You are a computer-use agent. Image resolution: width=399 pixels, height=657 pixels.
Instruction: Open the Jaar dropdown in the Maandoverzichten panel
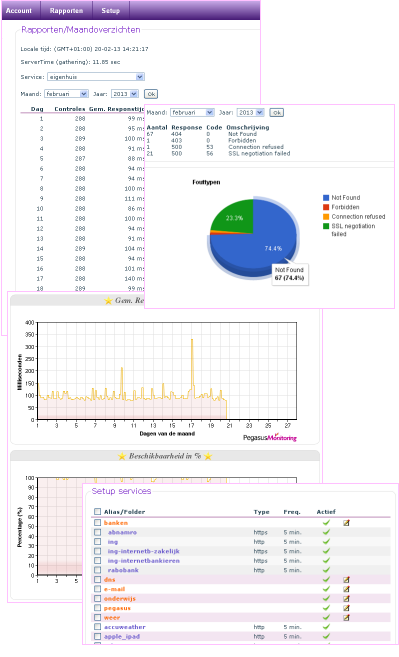pyautogui.click(x=125, y=94)
